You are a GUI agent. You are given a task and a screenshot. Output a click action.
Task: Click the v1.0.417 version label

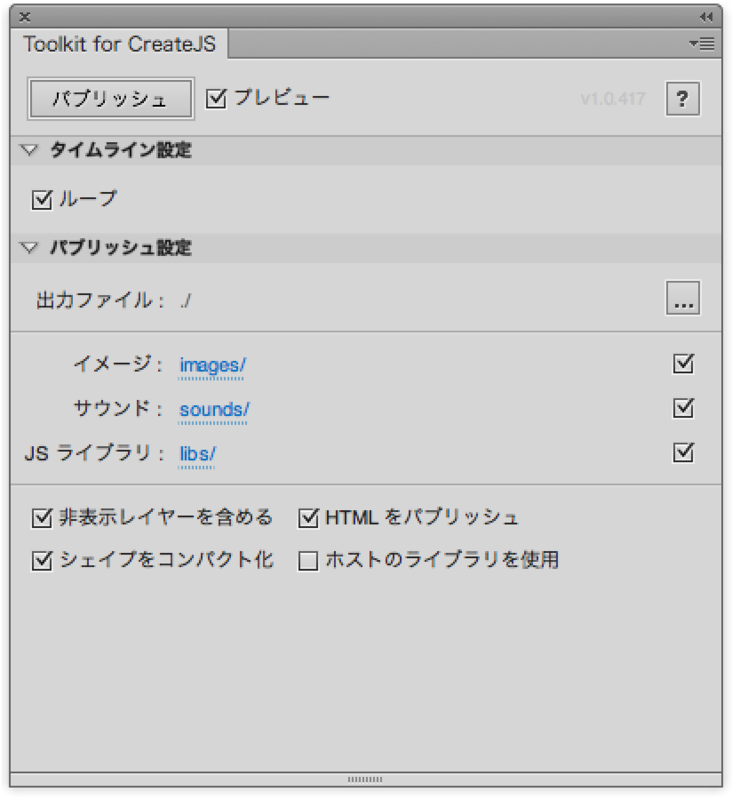pos(613,98)
